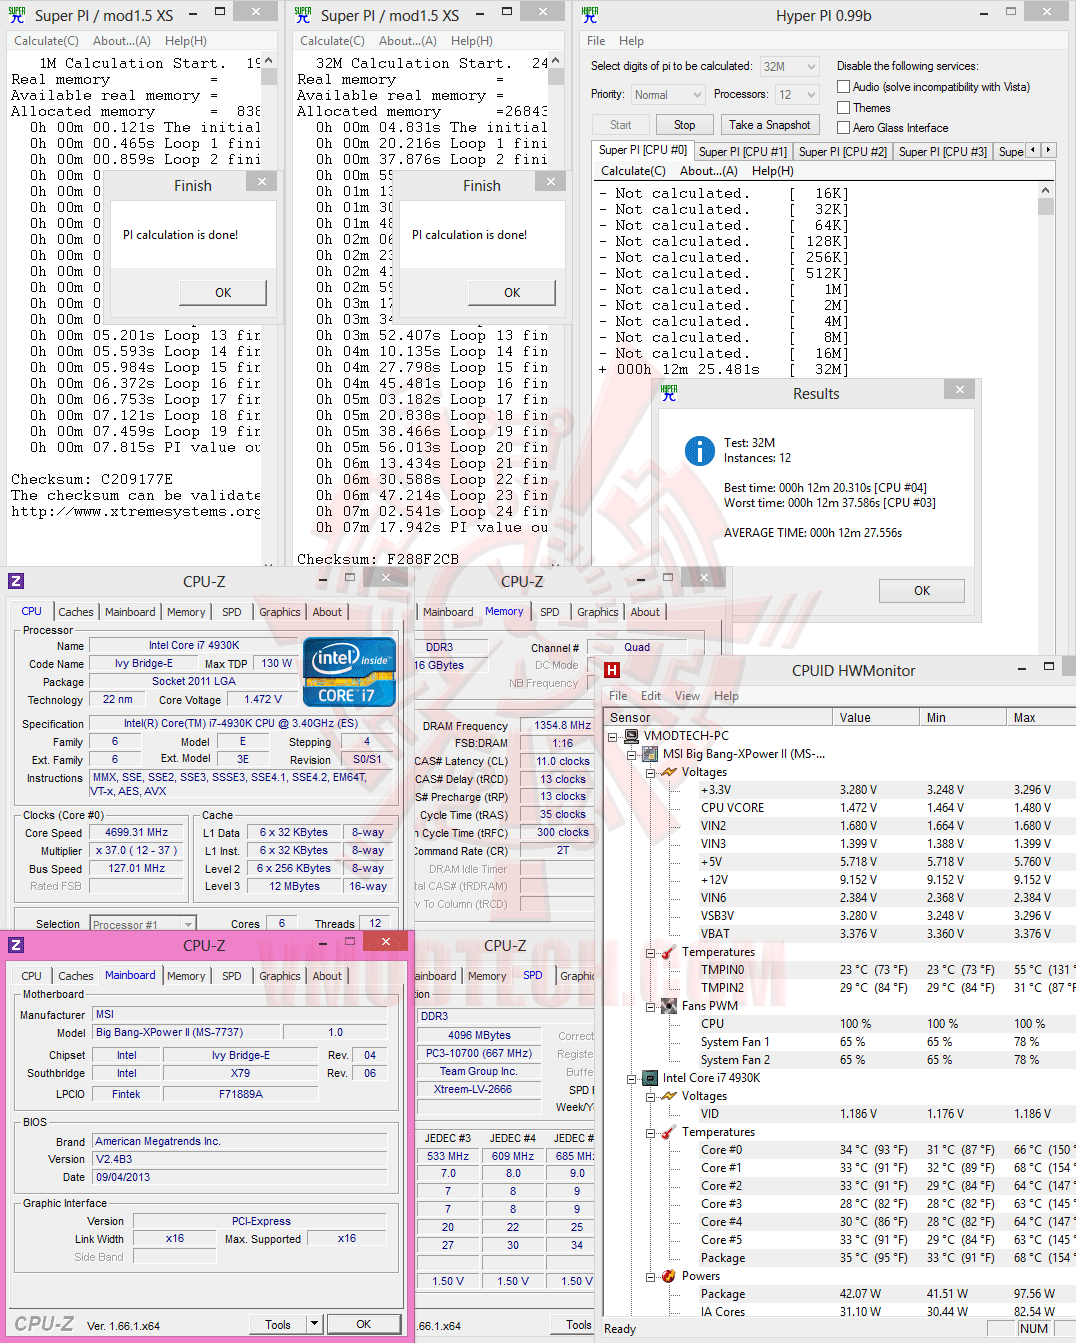
Task: Collapse Voltages under MSI Big Bang-XPower II
Action: click(650, 772)
